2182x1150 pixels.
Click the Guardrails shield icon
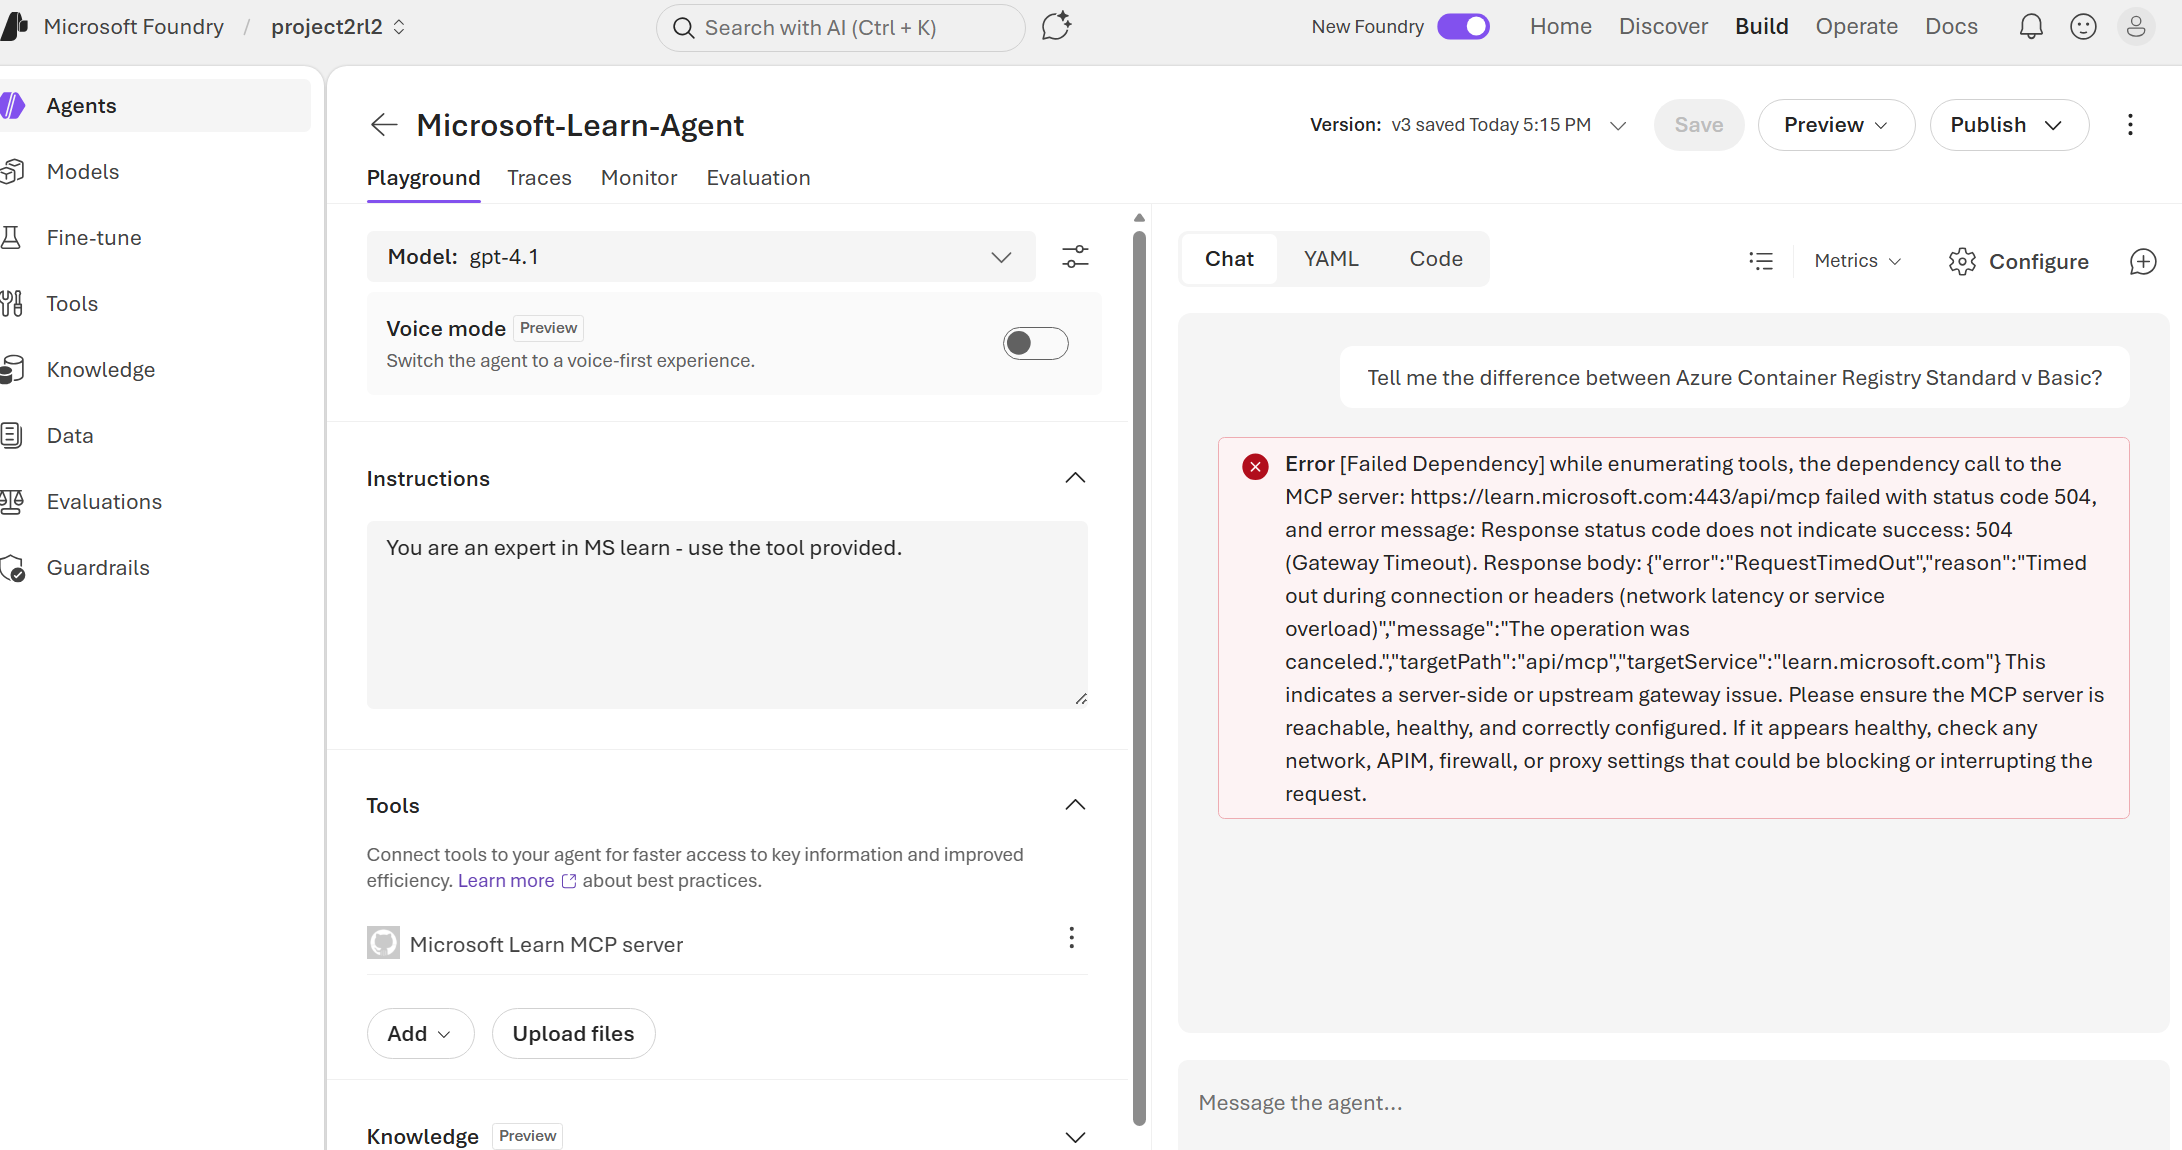point(13,568)
